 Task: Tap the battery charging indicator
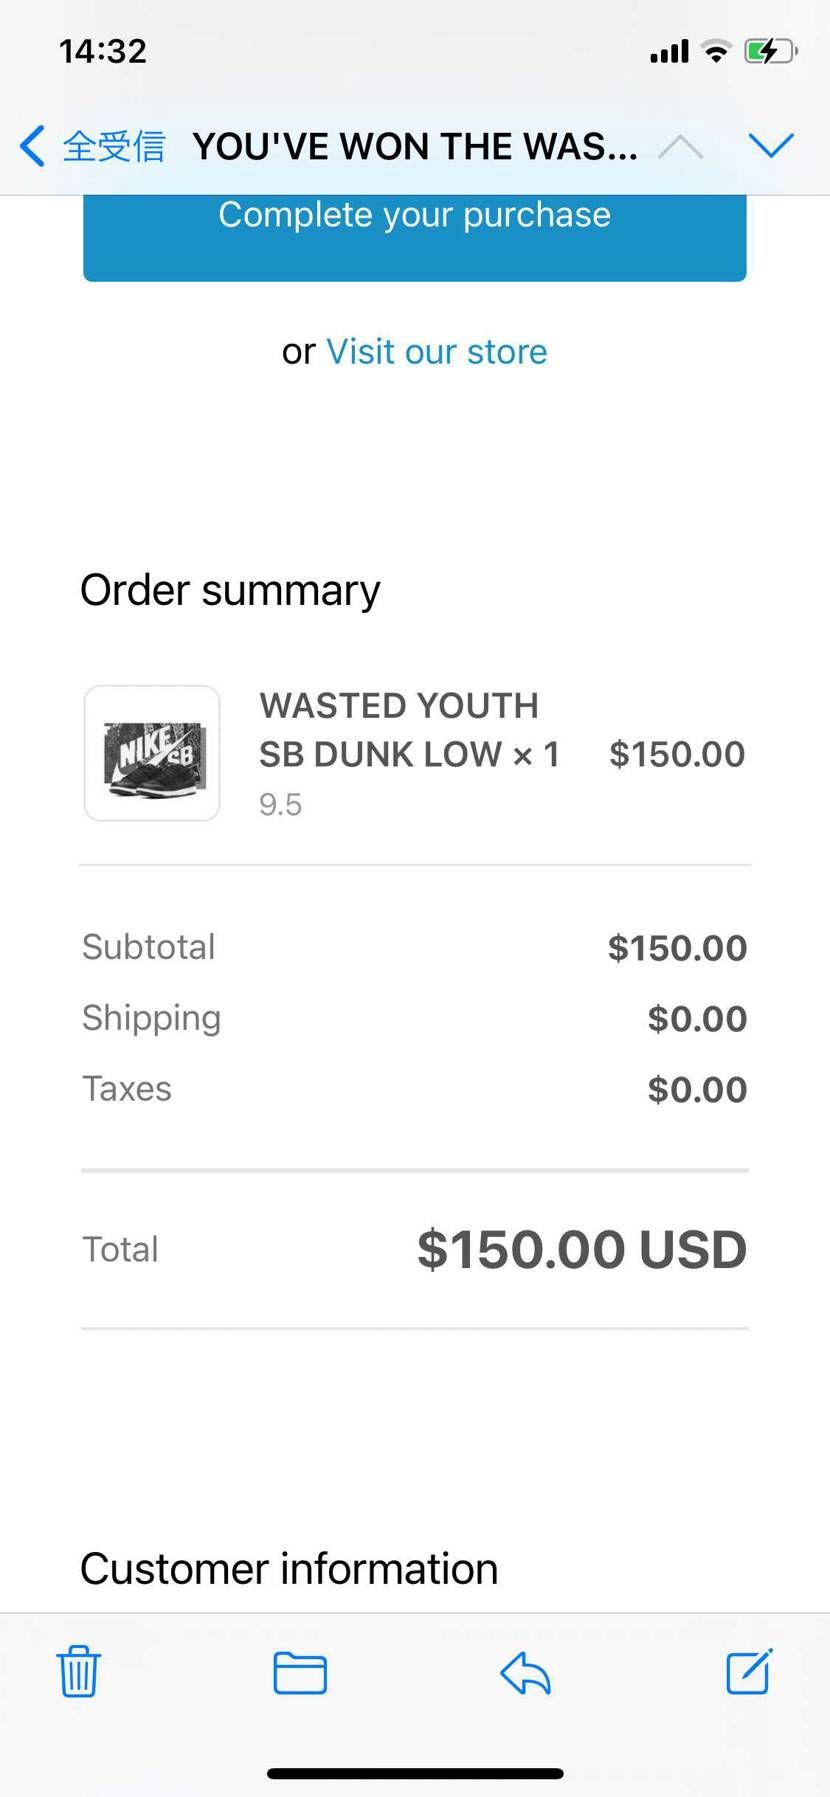pyautogui.click(x=769, y=51)
